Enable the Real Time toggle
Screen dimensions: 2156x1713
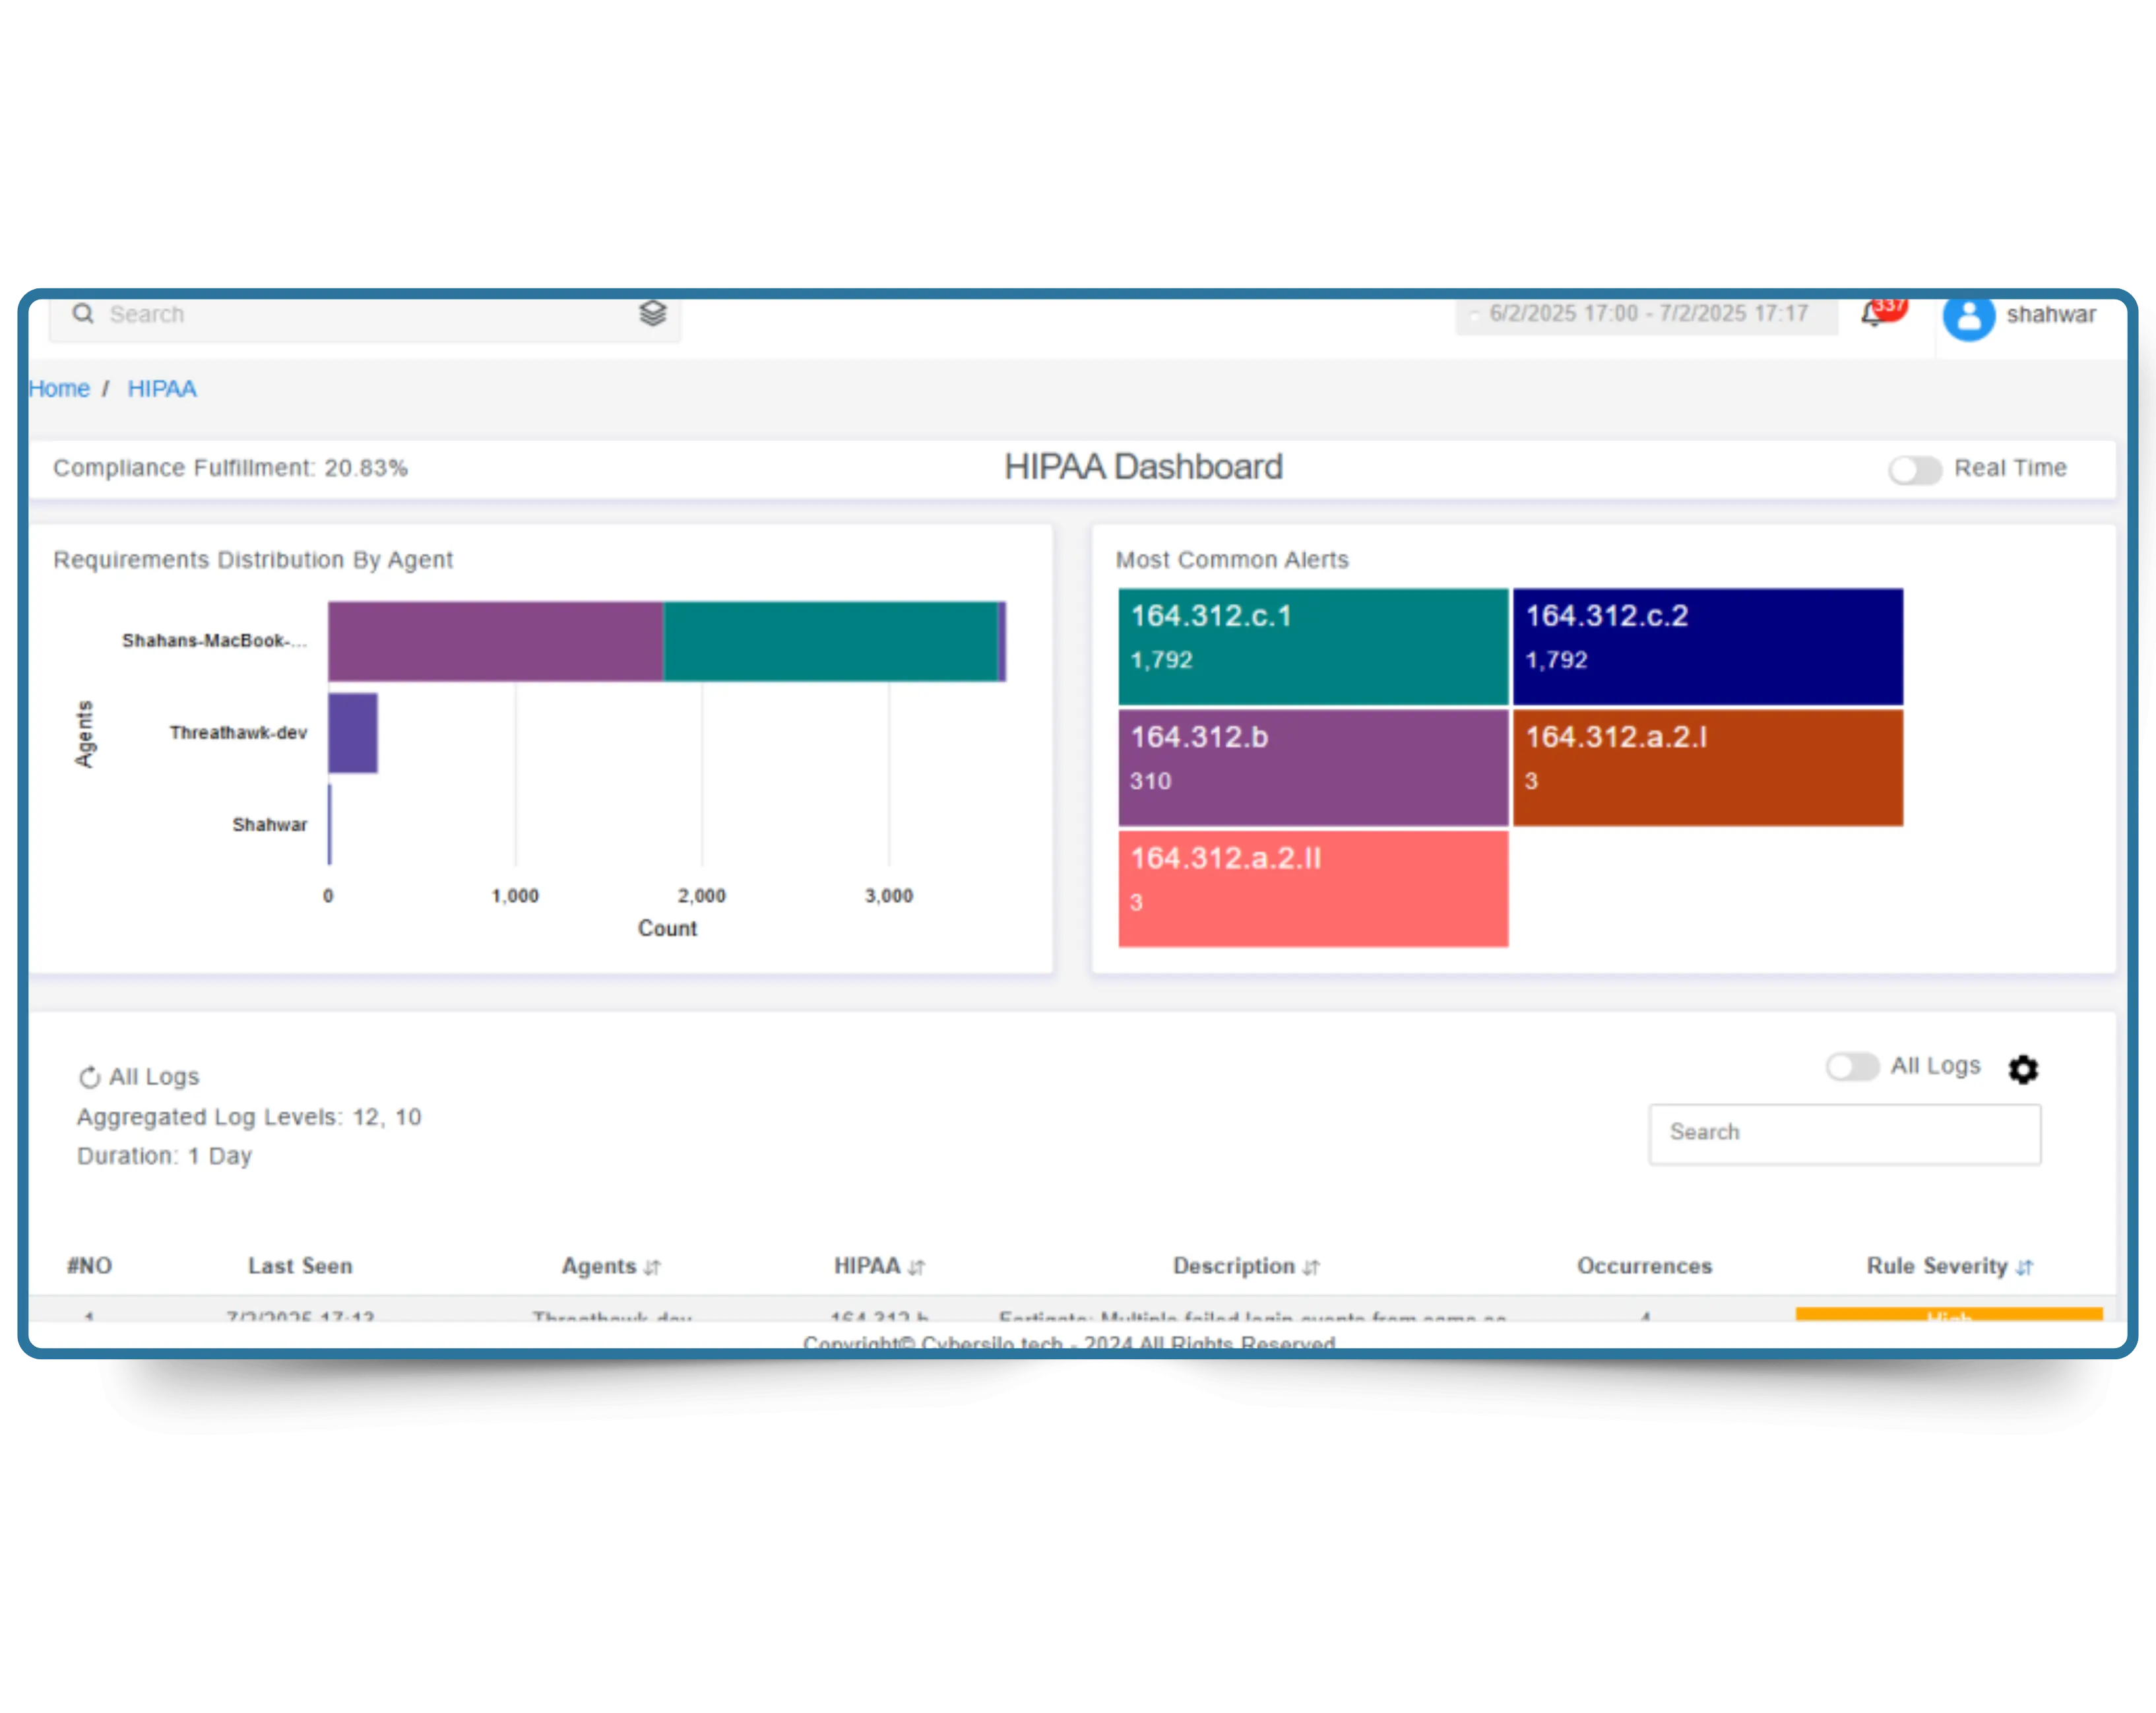point(1914,470)
